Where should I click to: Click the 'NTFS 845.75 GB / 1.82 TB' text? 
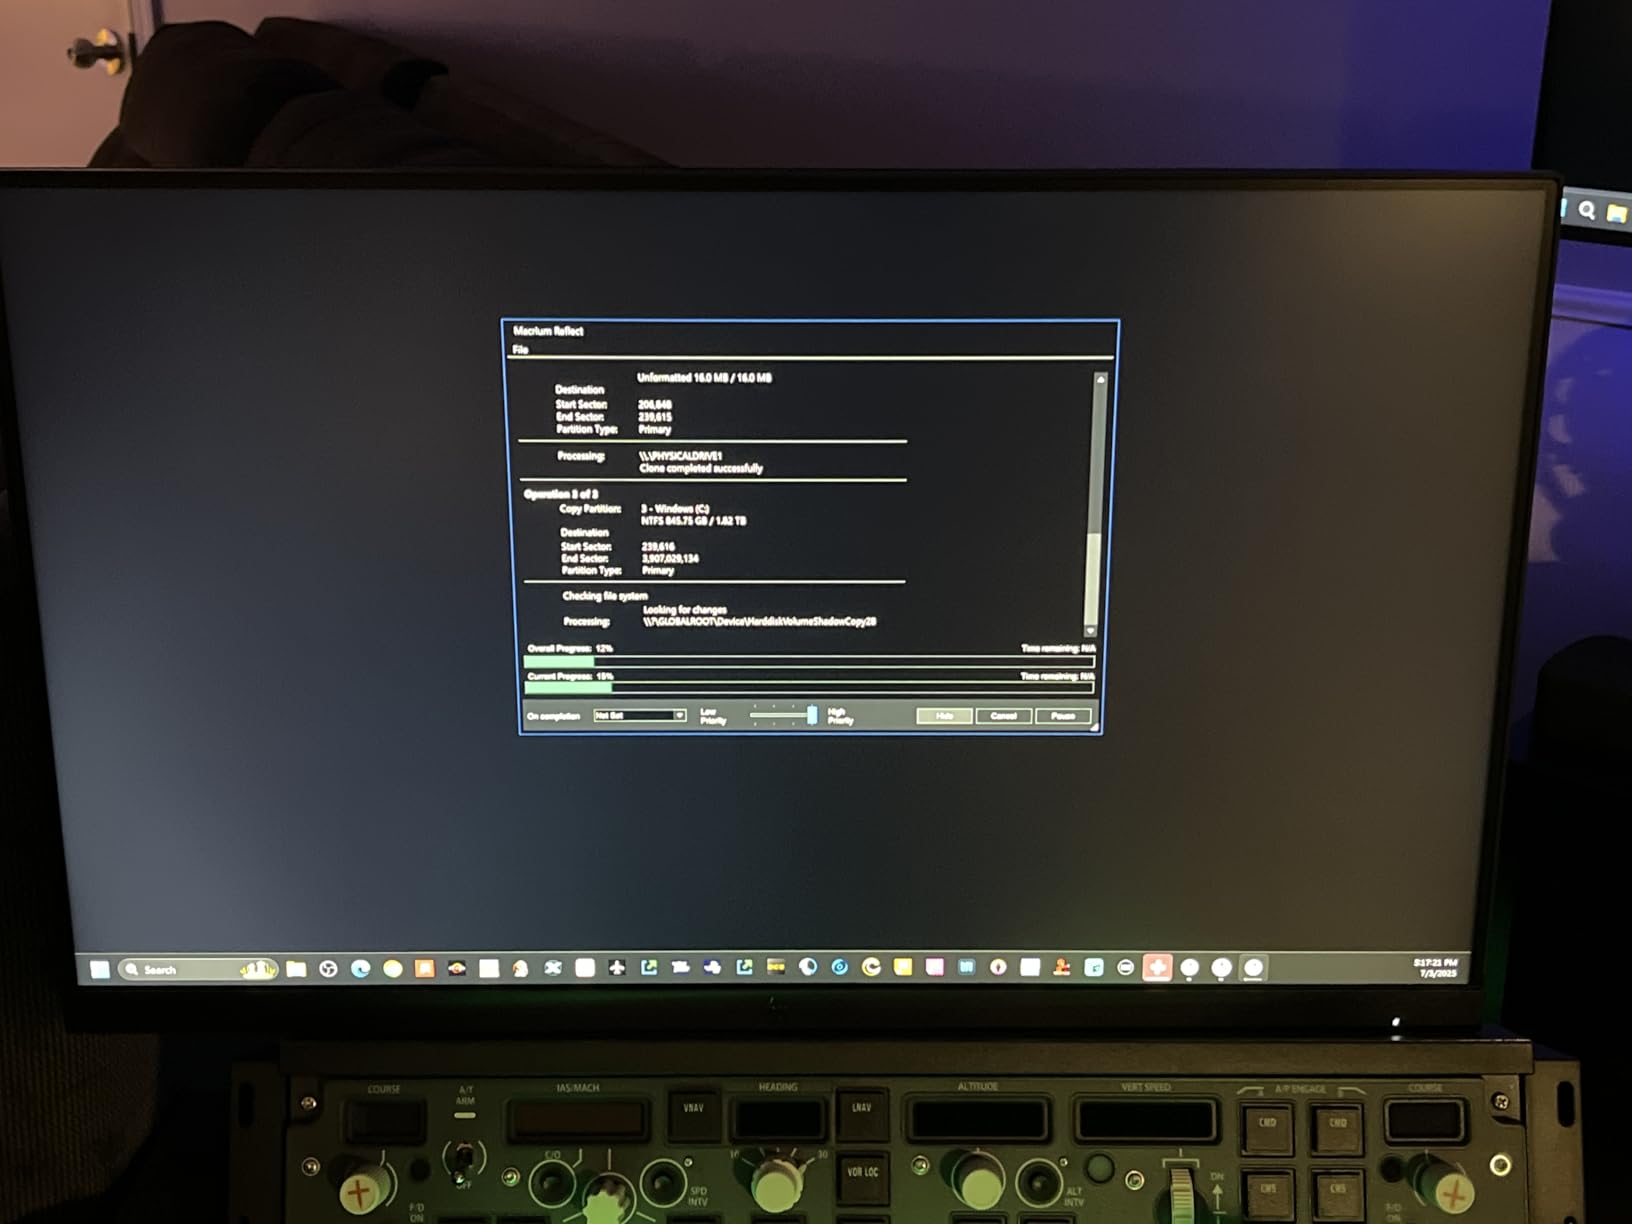coord(694,521)
